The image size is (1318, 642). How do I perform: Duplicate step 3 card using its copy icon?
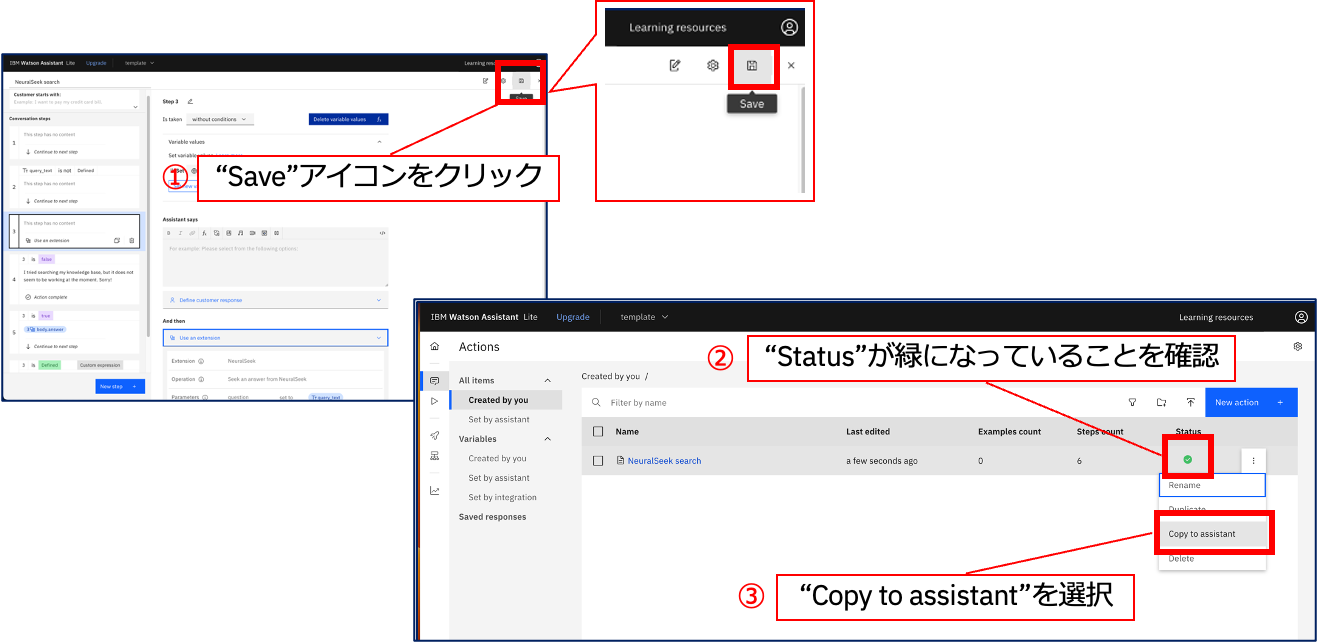(x=117, y=240)
